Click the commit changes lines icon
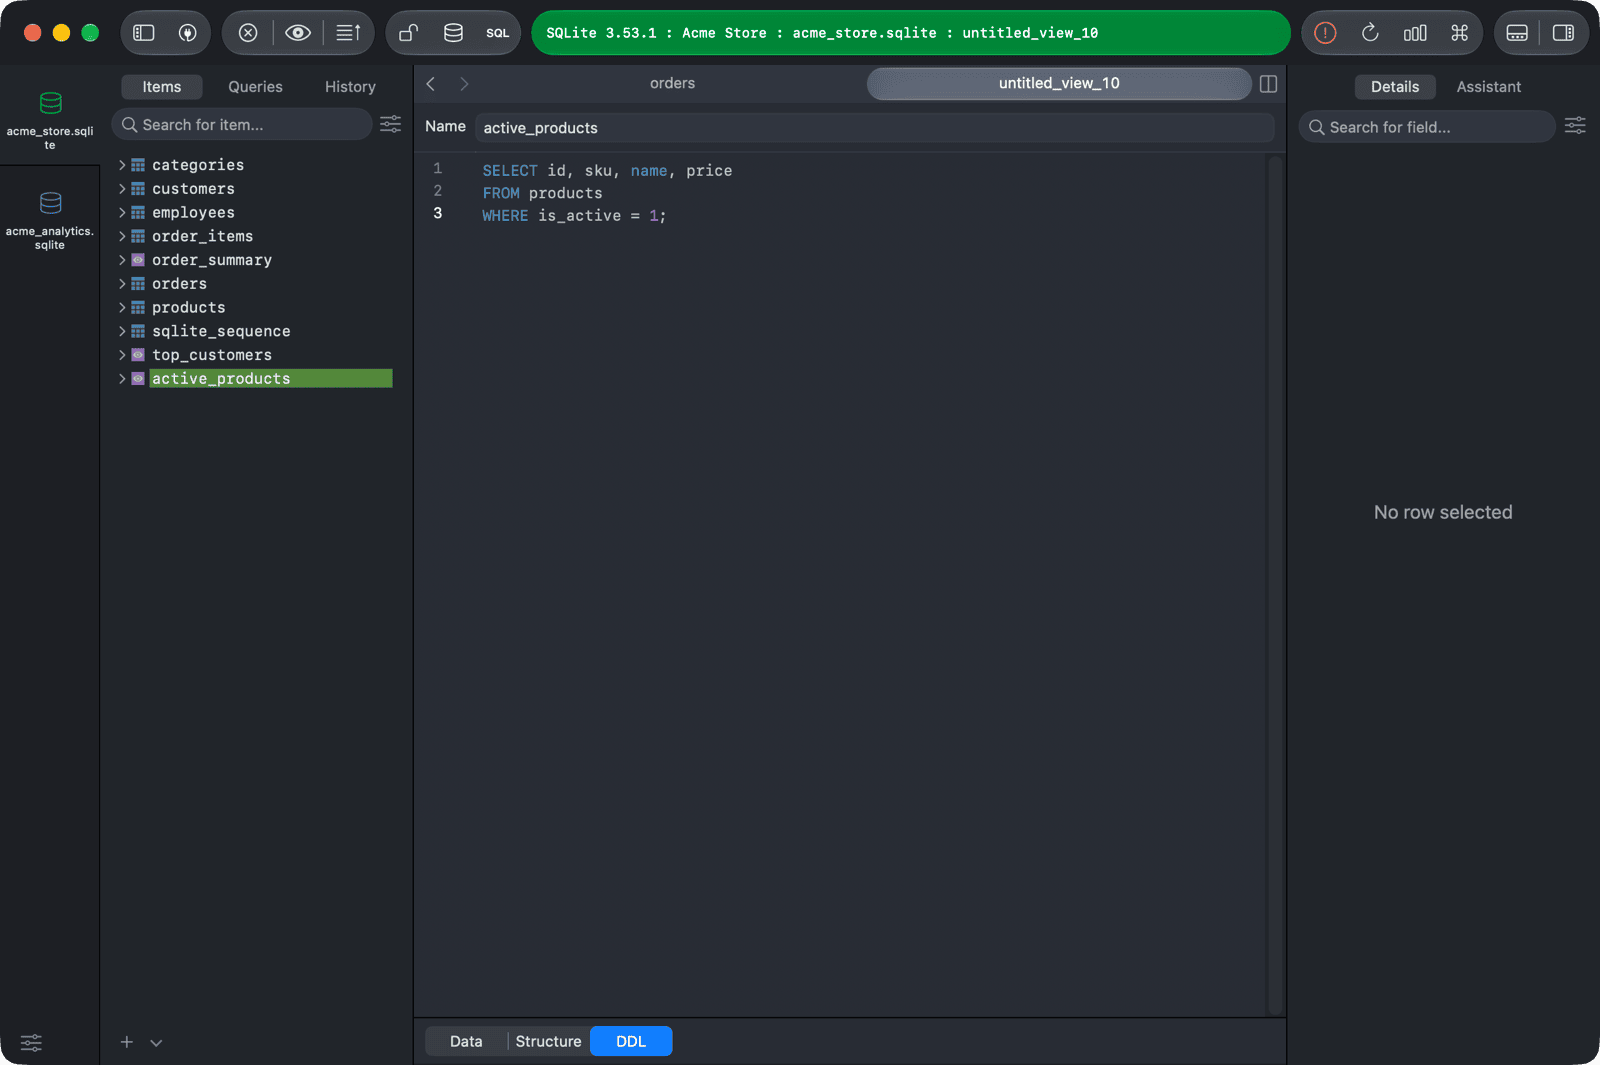1600x1065 pixels. click(348, 33)
